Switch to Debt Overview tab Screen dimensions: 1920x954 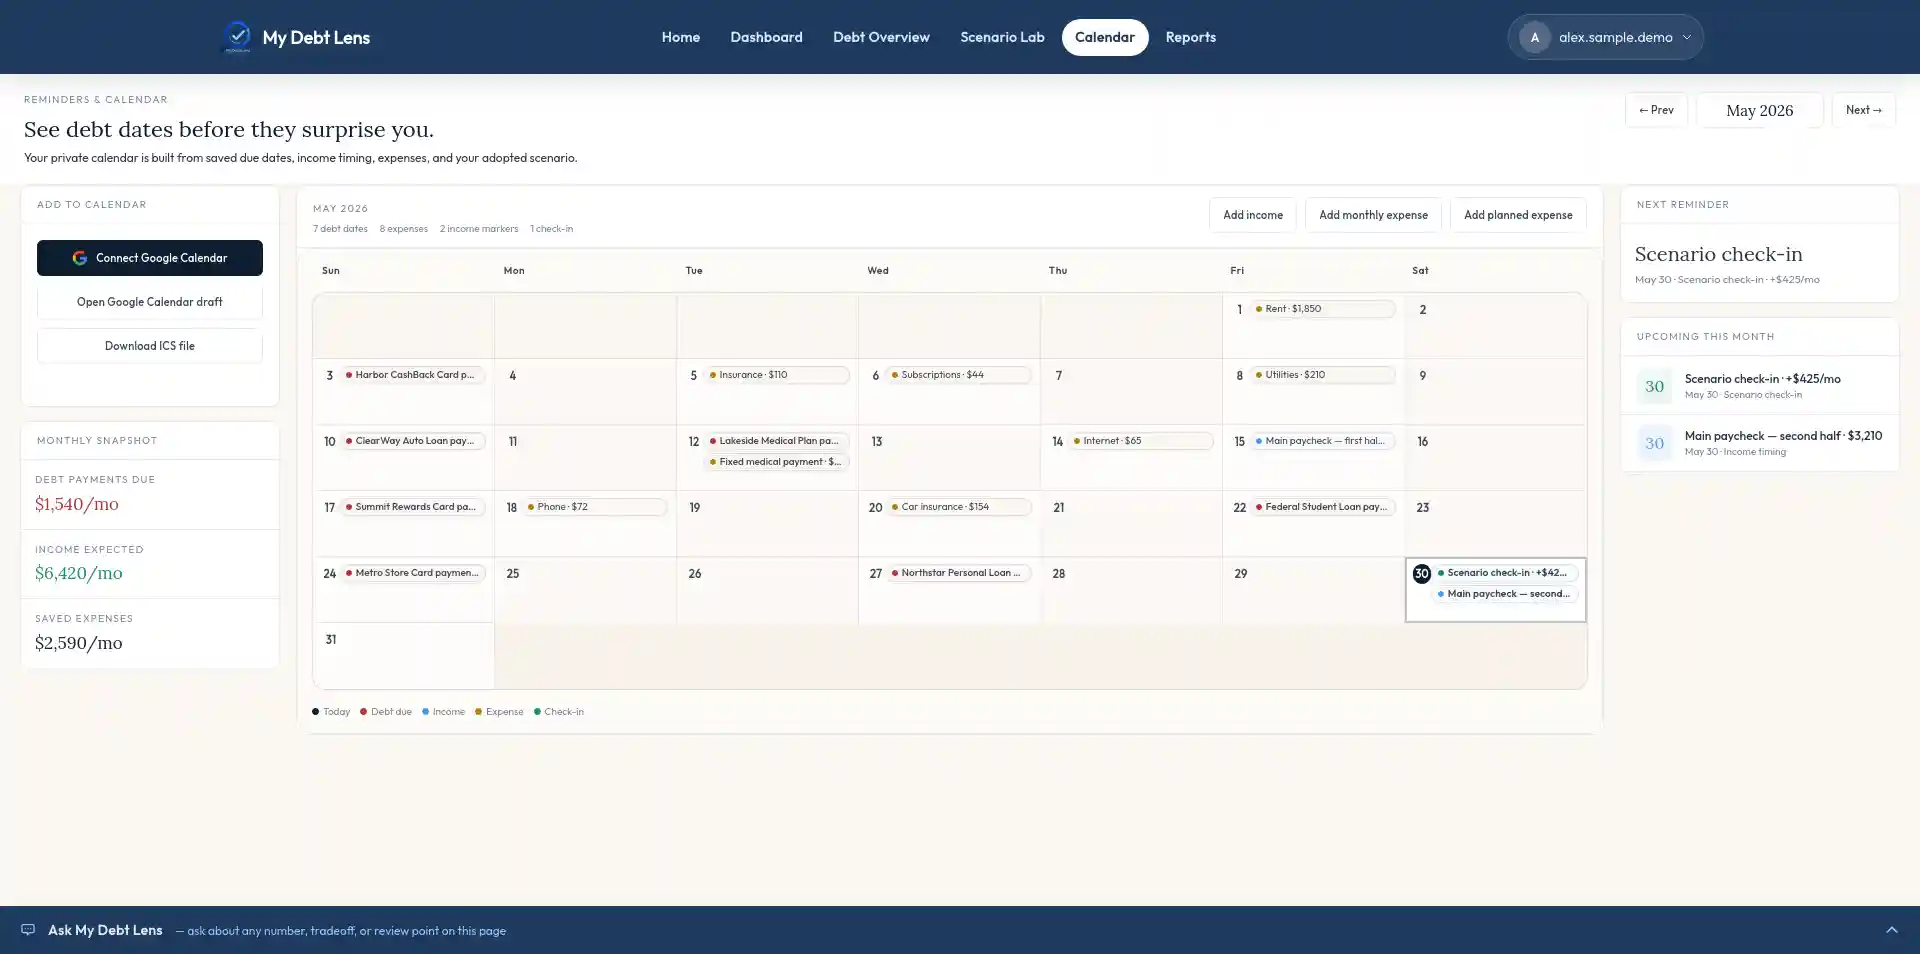click(881, 37)
